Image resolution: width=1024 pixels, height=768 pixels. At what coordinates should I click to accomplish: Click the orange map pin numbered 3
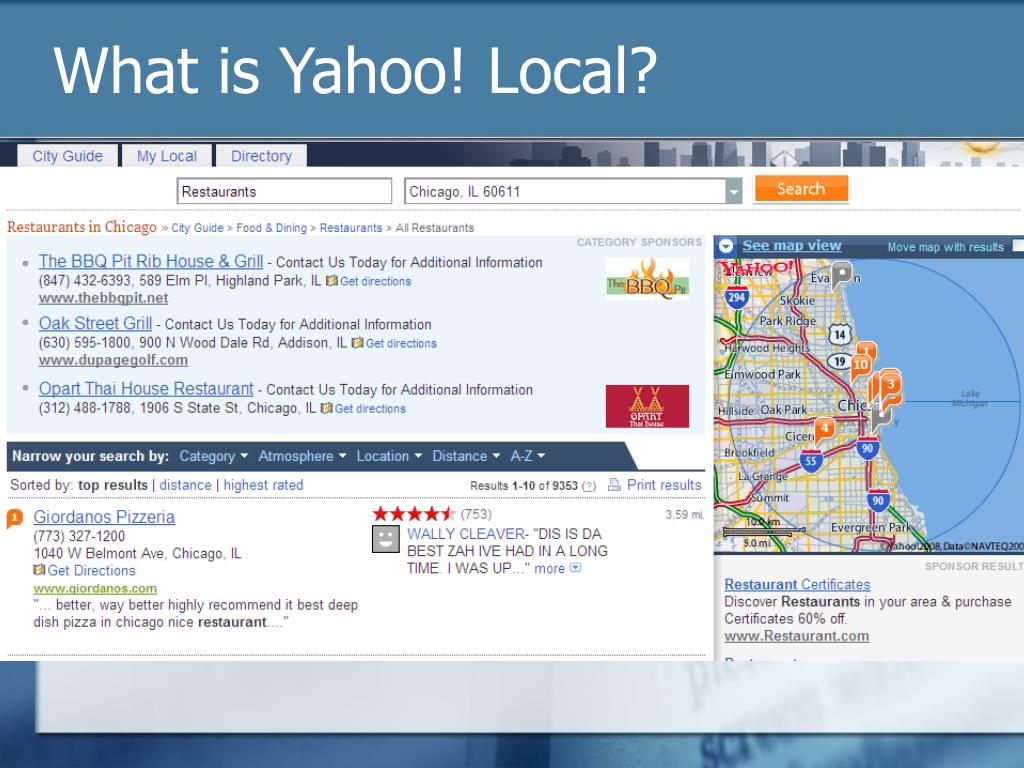click(890, 383)
